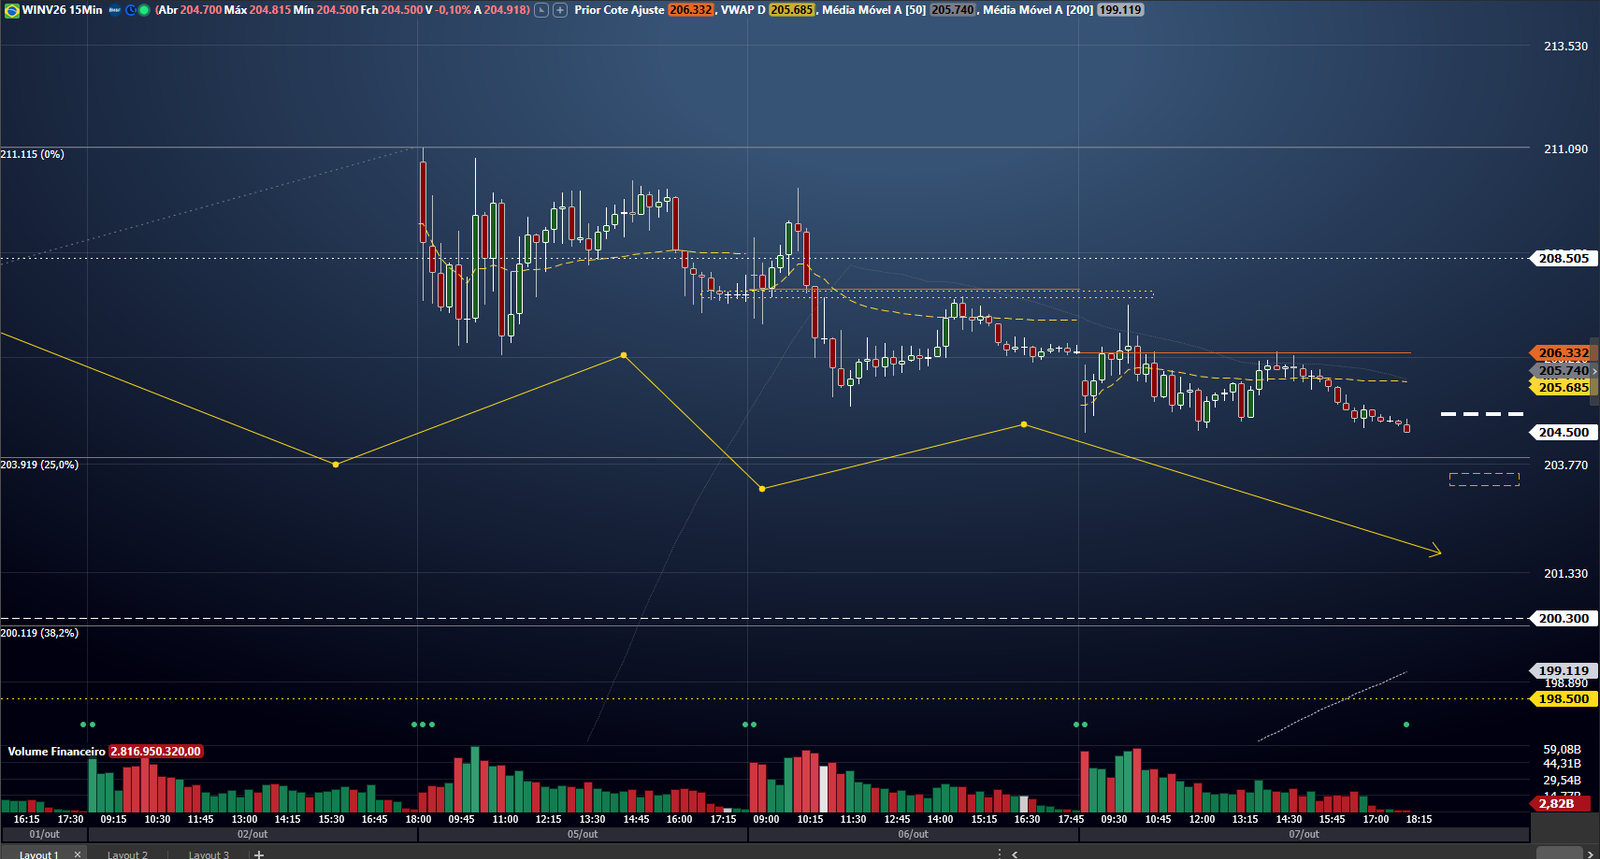The height and width of the screenshot is (859, 1600).
Task: Click the 06/out date label on time axis
Action: (x=913, y=834)
